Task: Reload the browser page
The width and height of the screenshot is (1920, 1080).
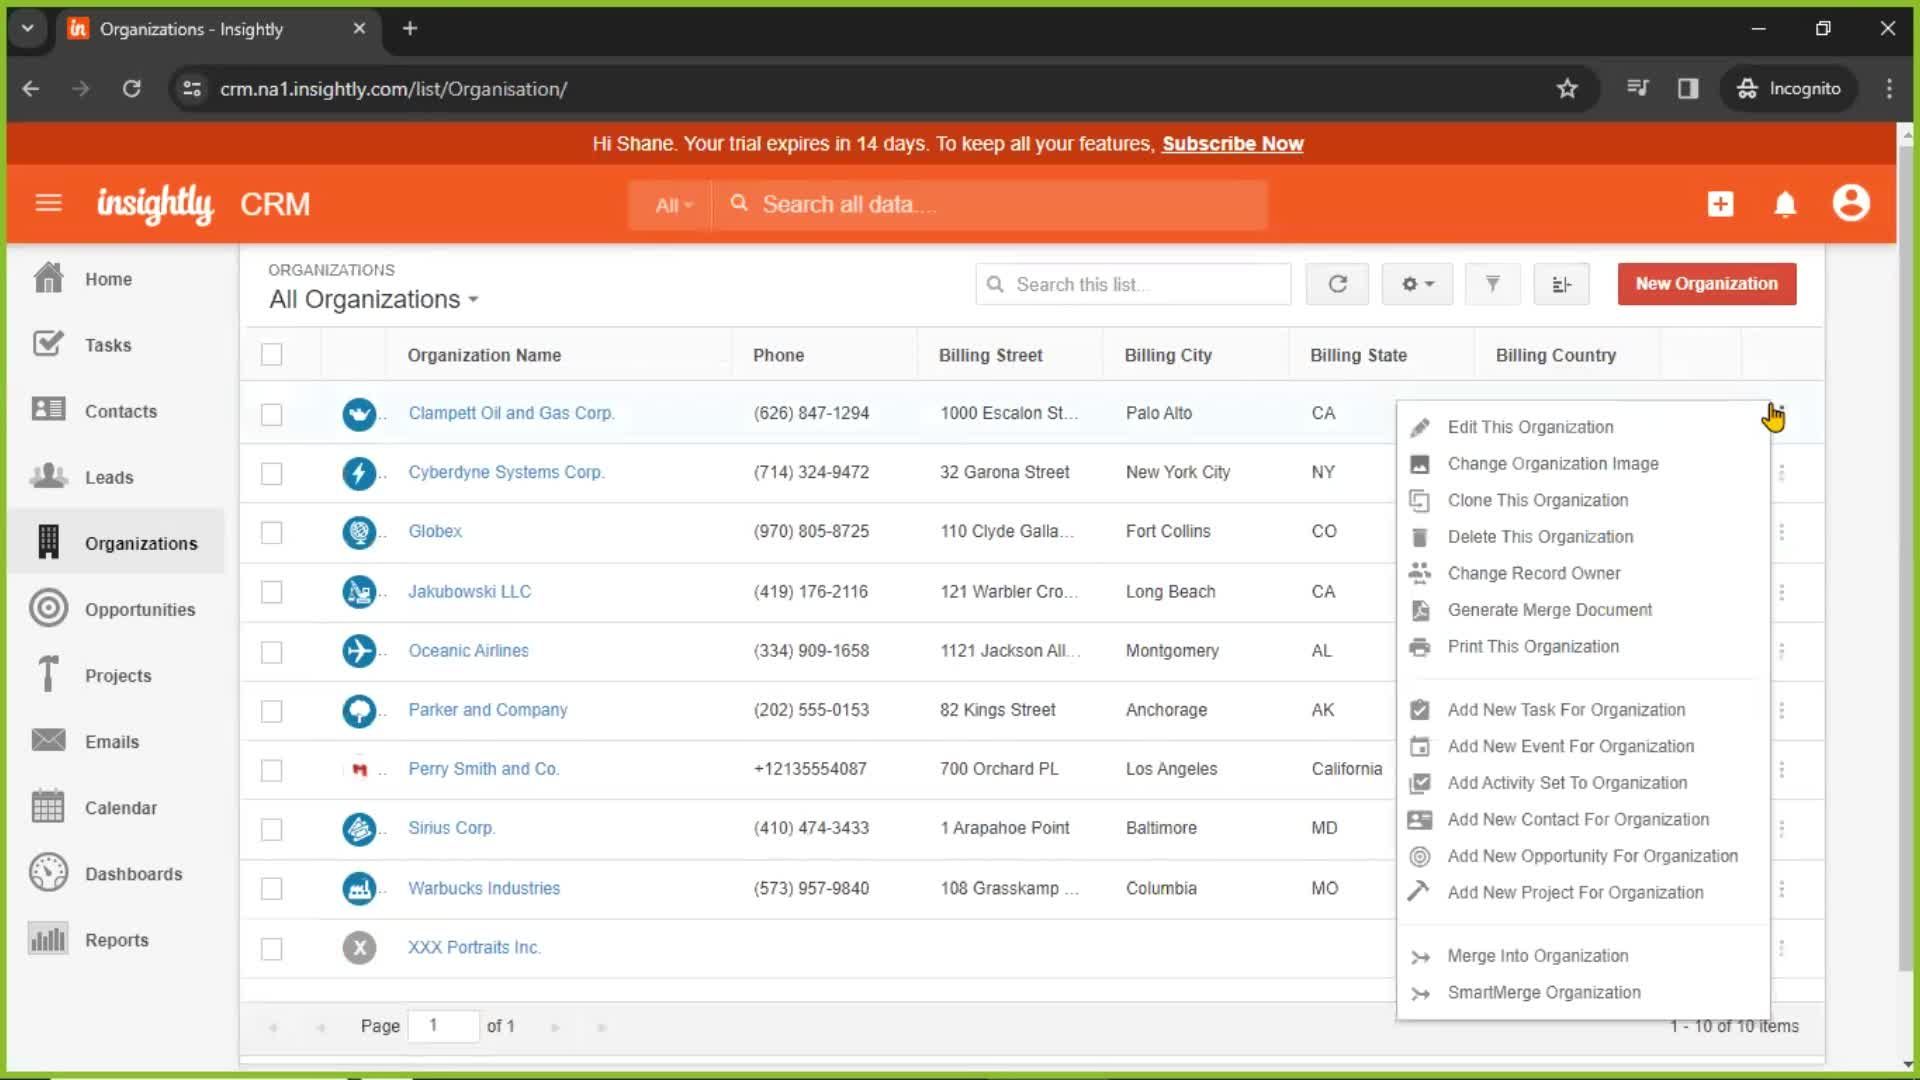Action: click(131, 89)
